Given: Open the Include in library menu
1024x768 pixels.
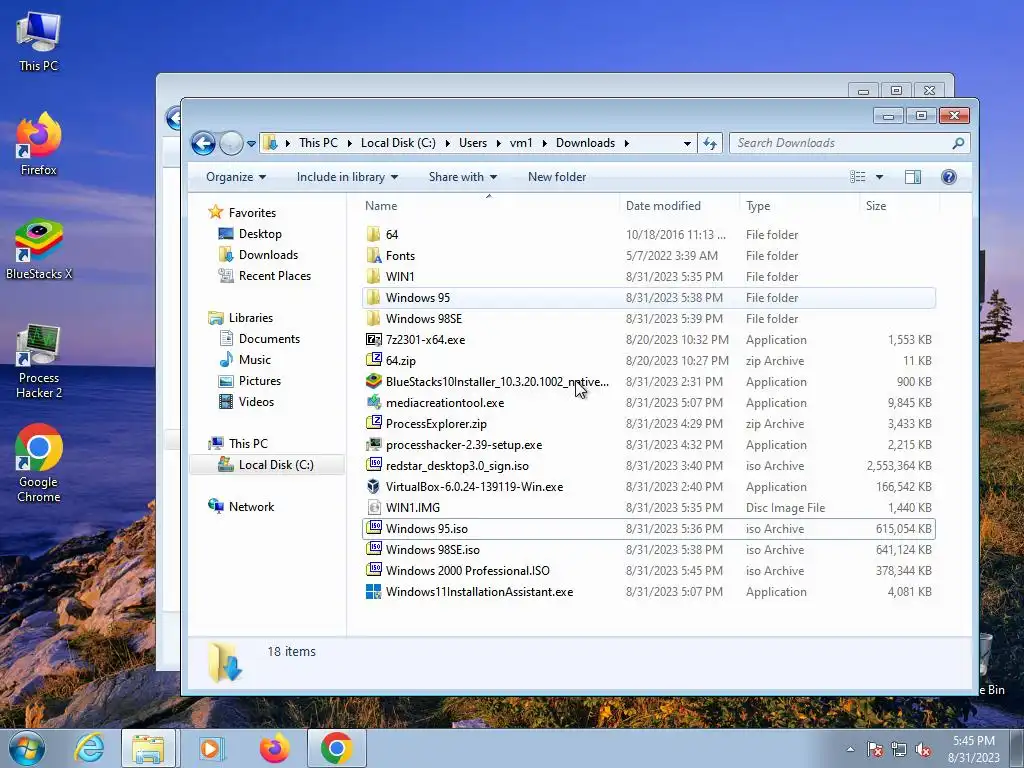Looking at the screenshot, I should 347,177.
